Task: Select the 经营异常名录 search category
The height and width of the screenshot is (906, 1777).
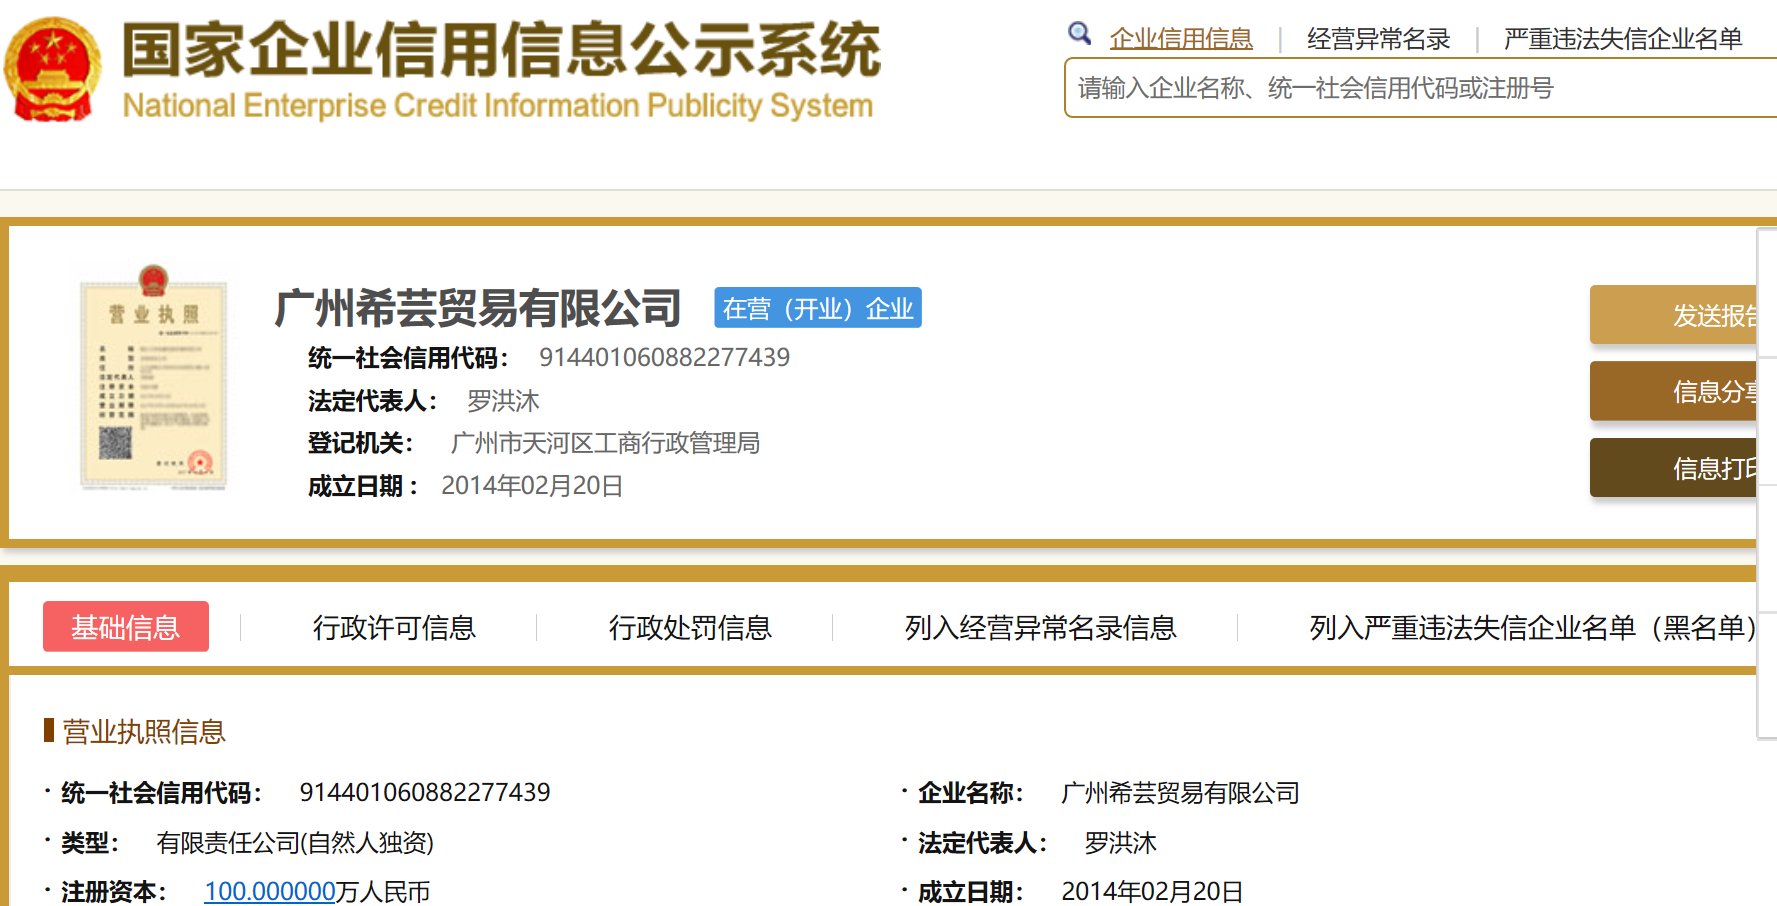Action: tap(1378, 39)
